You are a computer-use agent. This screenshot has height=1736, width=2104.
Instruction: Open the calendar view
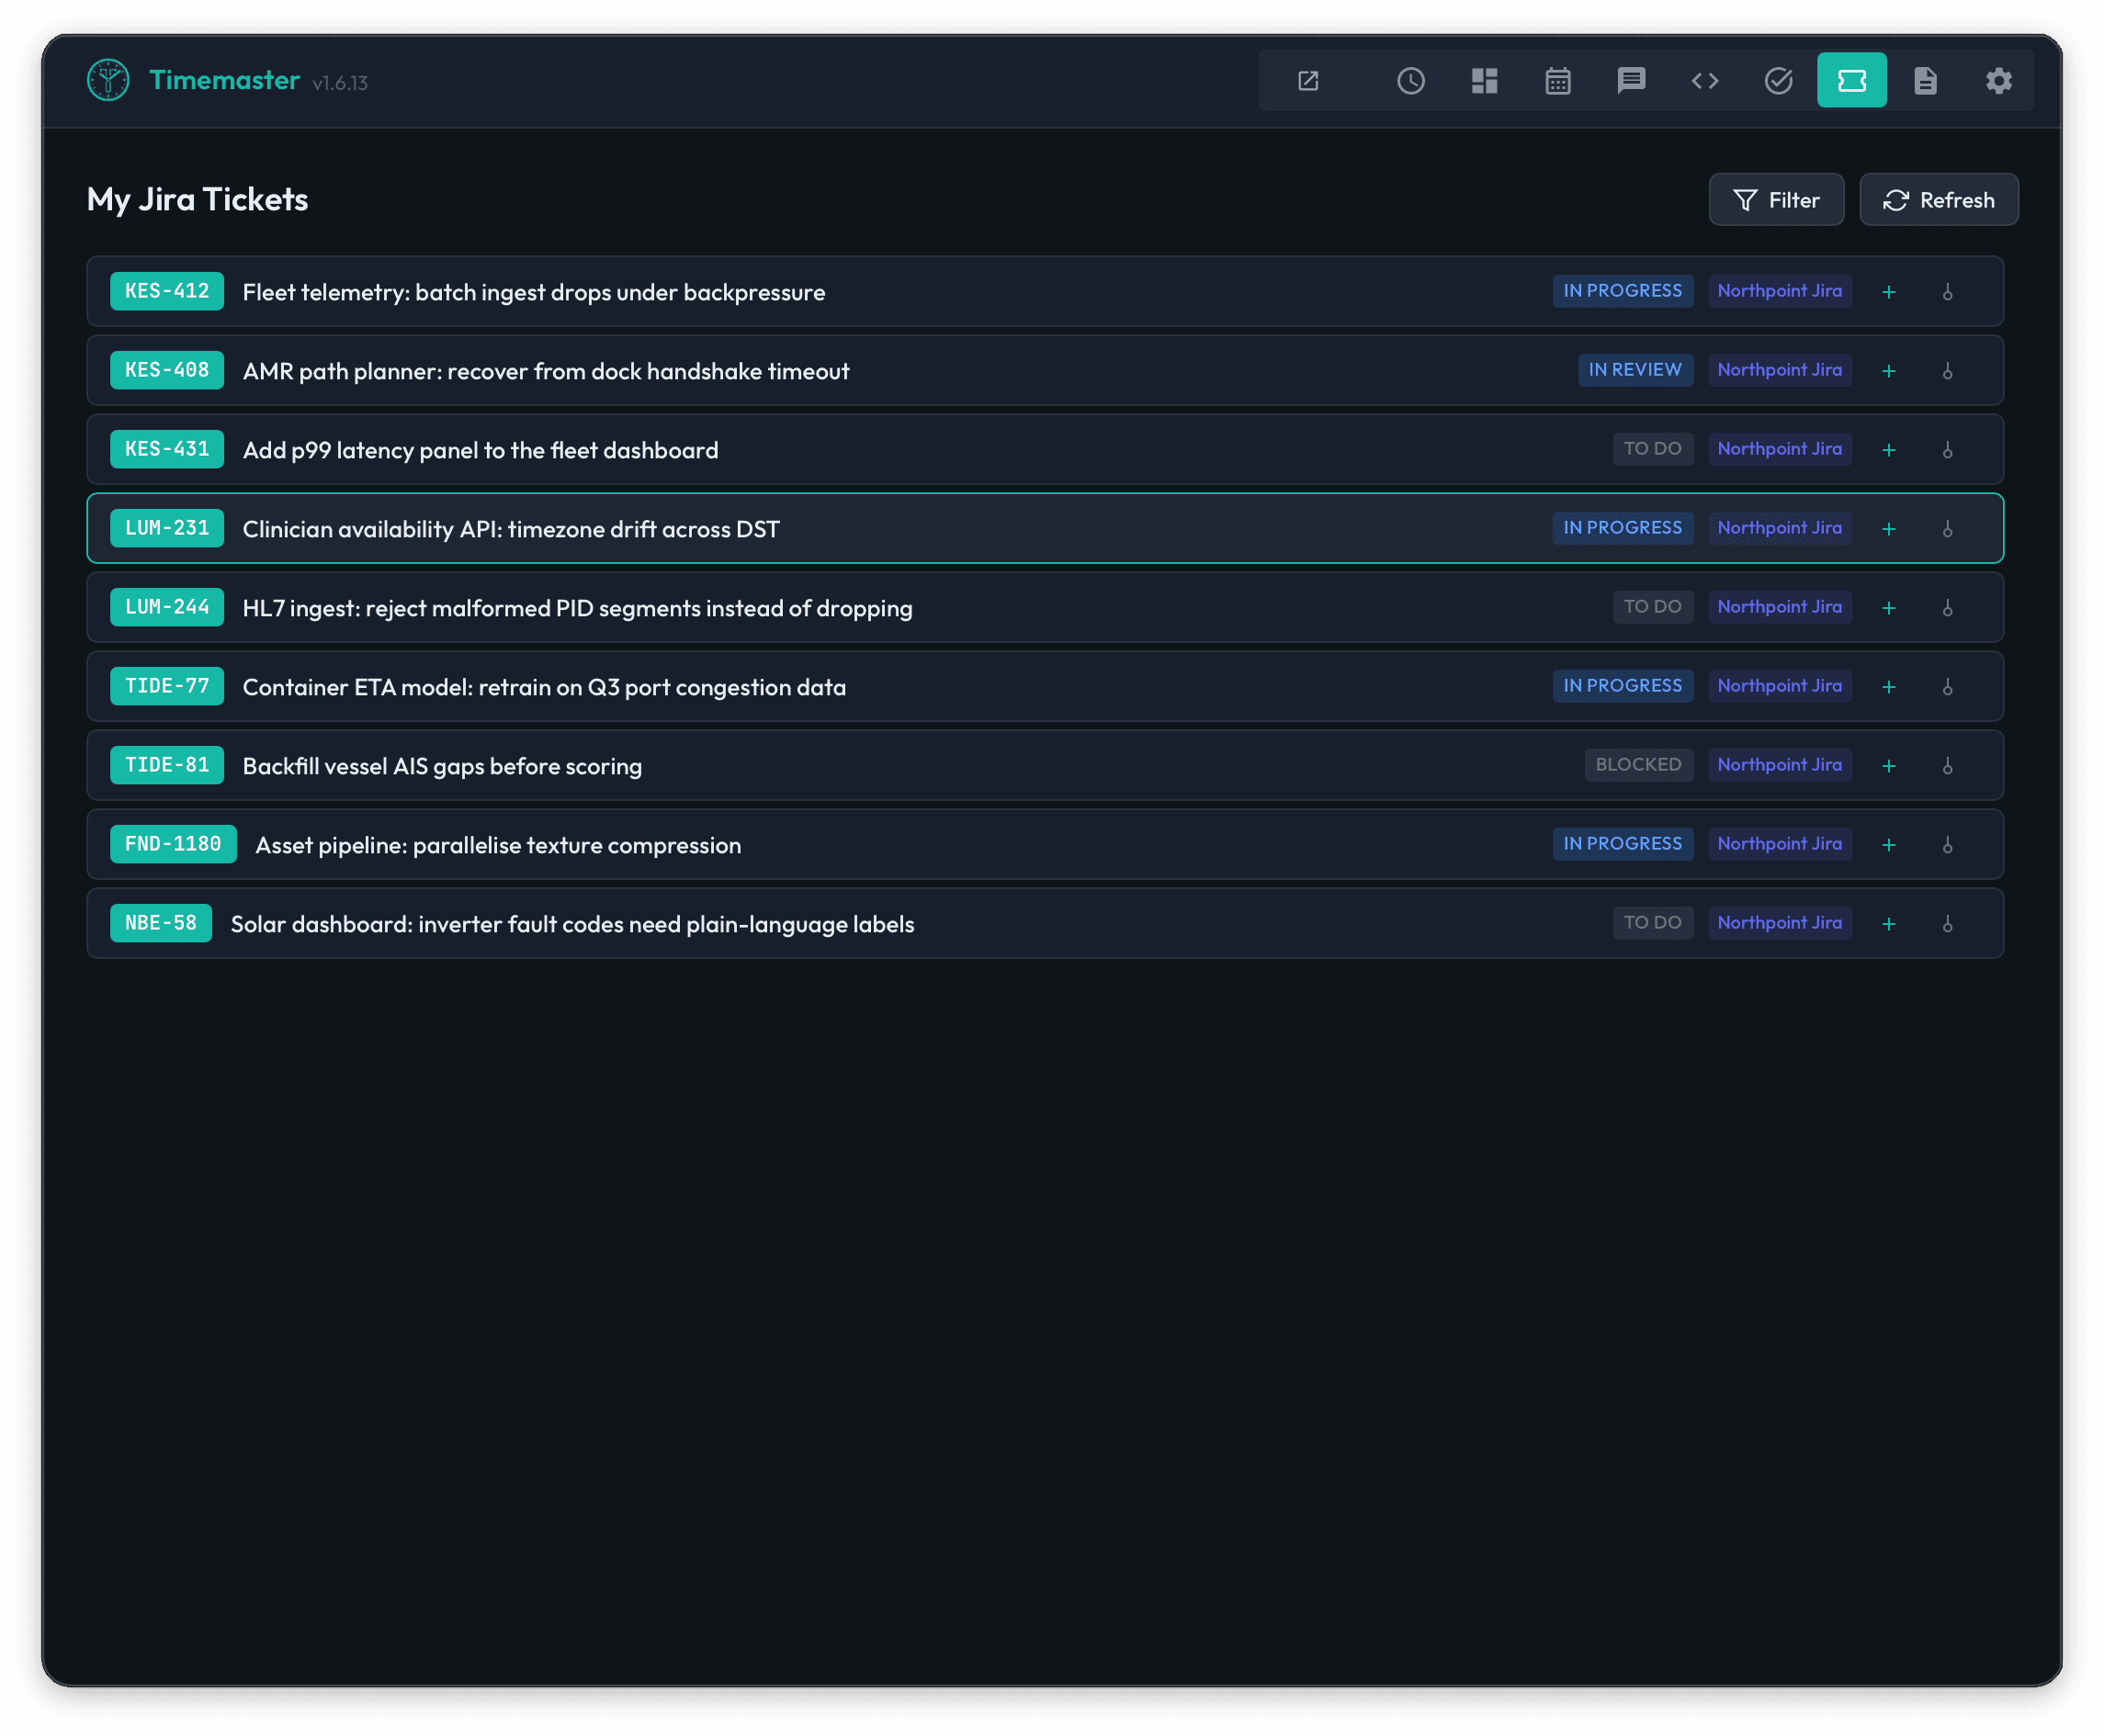pyautogui.click(x=1558, y=81)
